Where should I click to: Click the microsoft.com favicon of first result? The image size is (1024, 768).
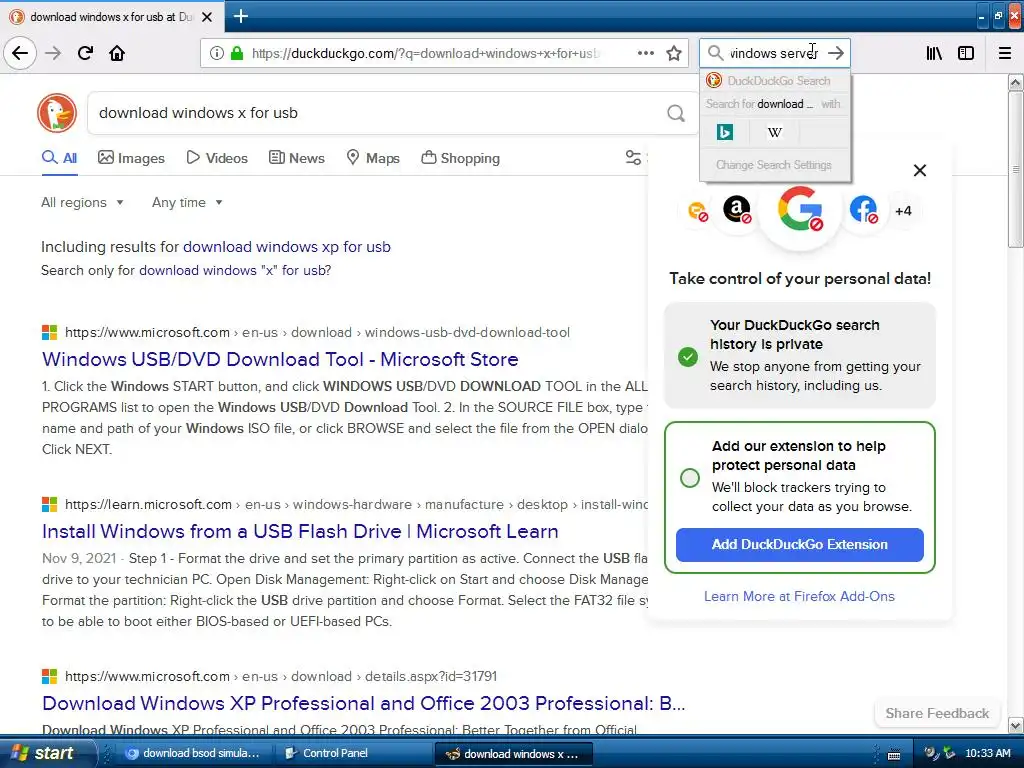coord(50,332)
